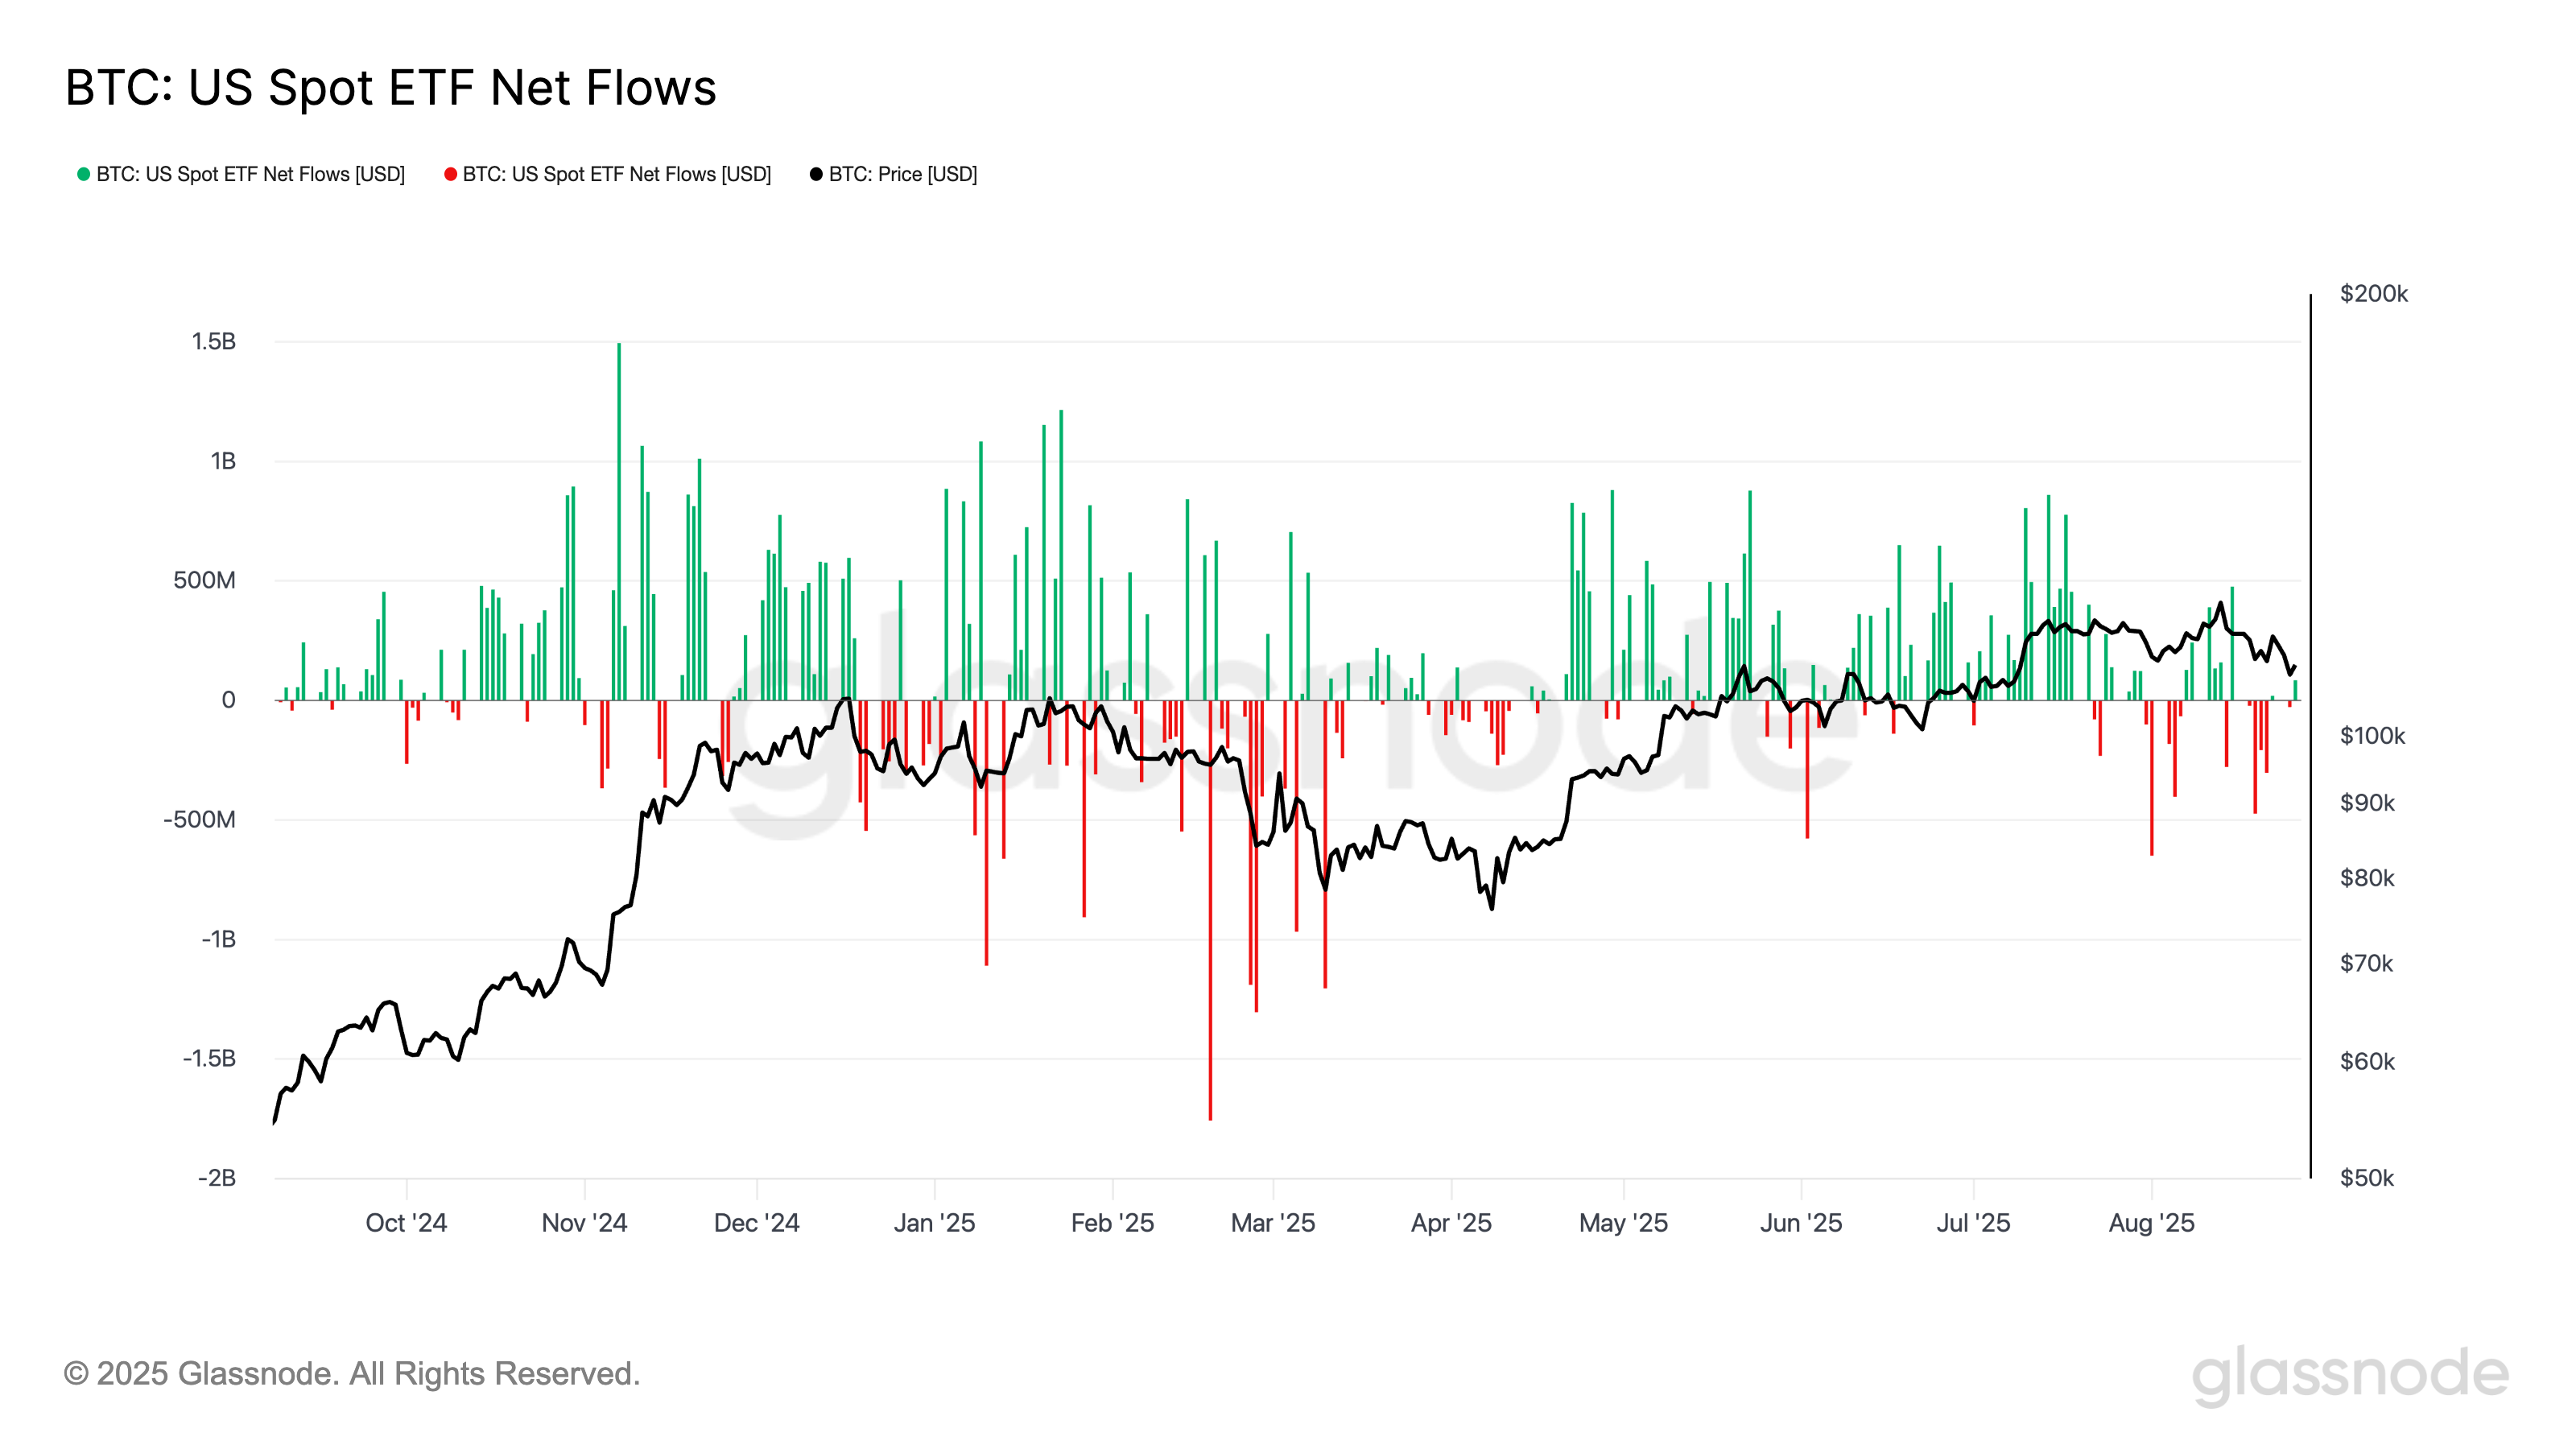Click the $100k price axis label
The height and width of the screenshot is (1449, 2576).
coord(2372,736)
